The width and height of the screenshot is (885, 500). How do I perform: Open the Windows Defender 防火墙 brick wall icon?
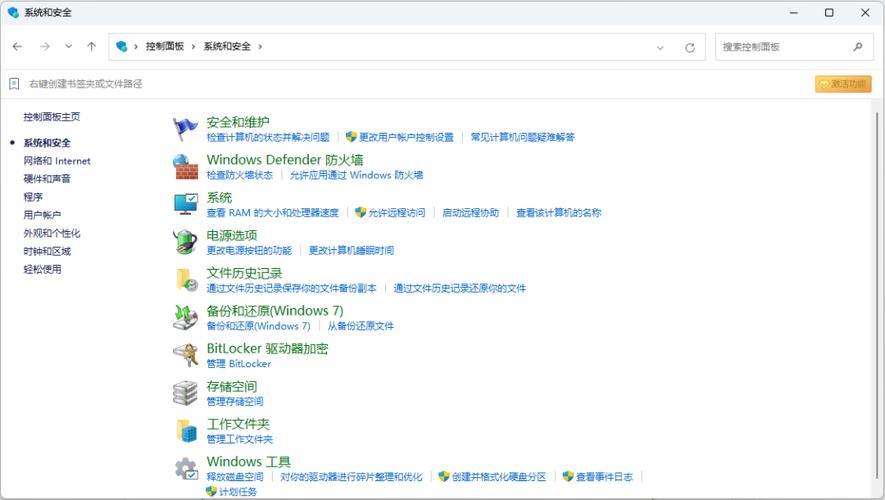click(186, 166)
